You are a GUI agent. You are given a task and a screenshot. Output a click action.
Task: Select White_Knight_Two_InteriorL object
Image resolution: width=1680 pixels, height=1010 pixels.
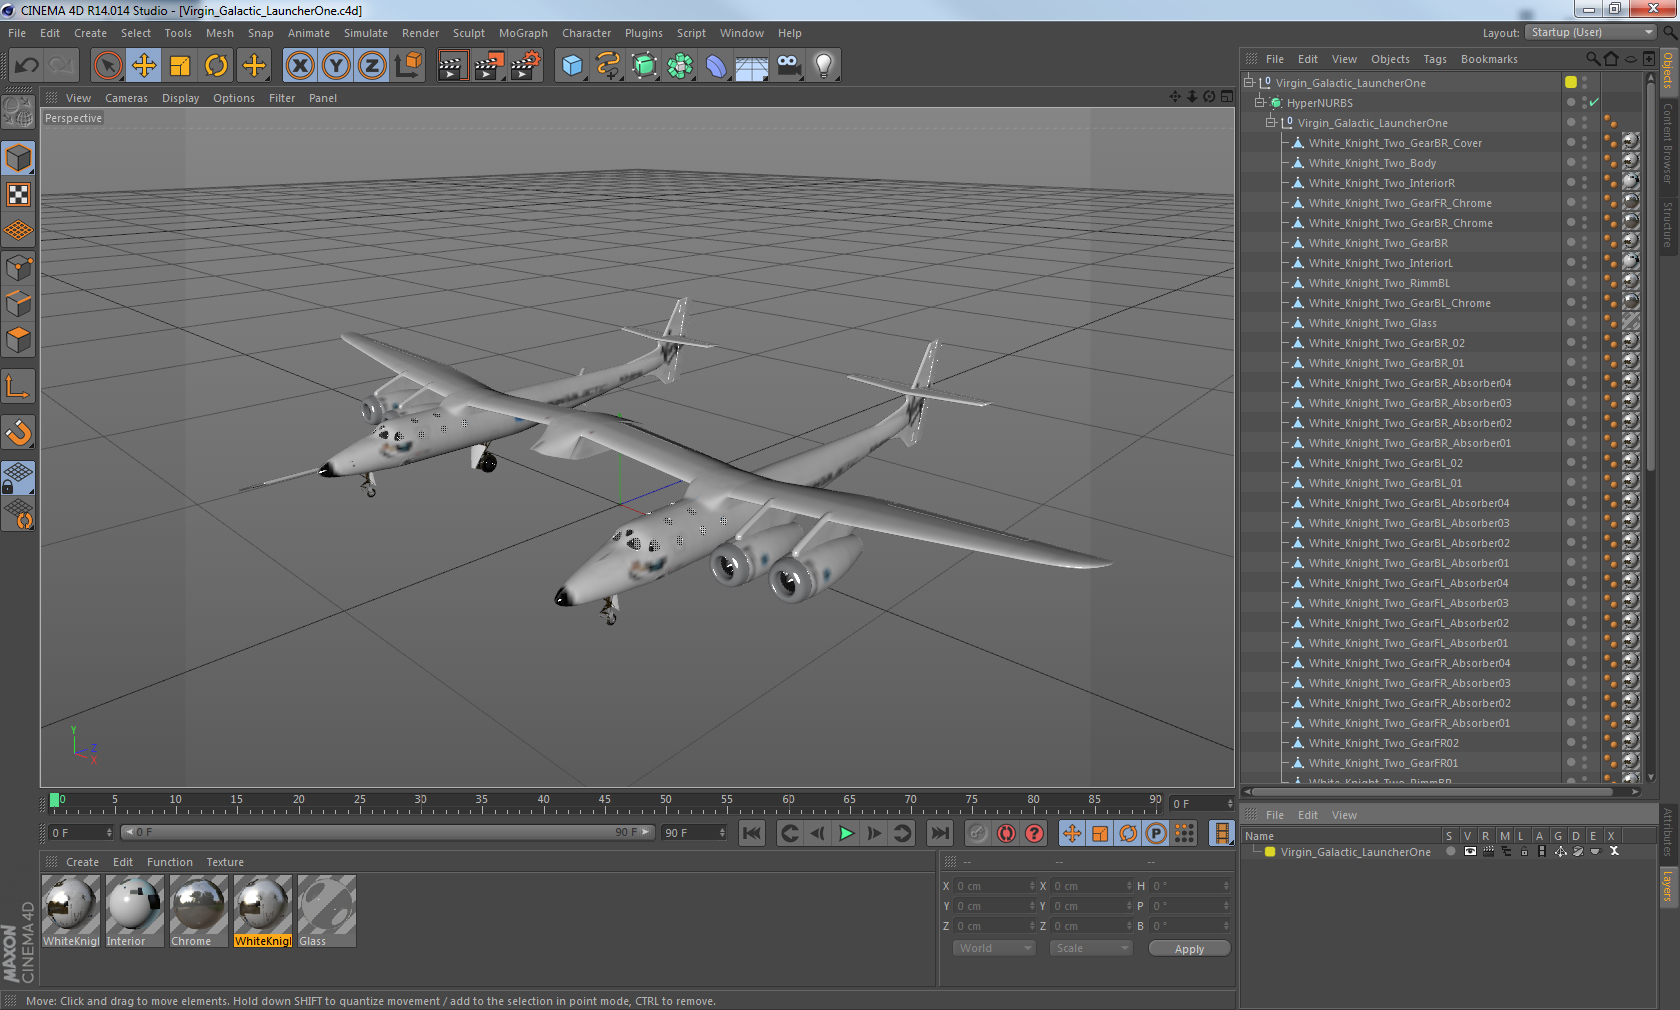tap(1380, 263)
